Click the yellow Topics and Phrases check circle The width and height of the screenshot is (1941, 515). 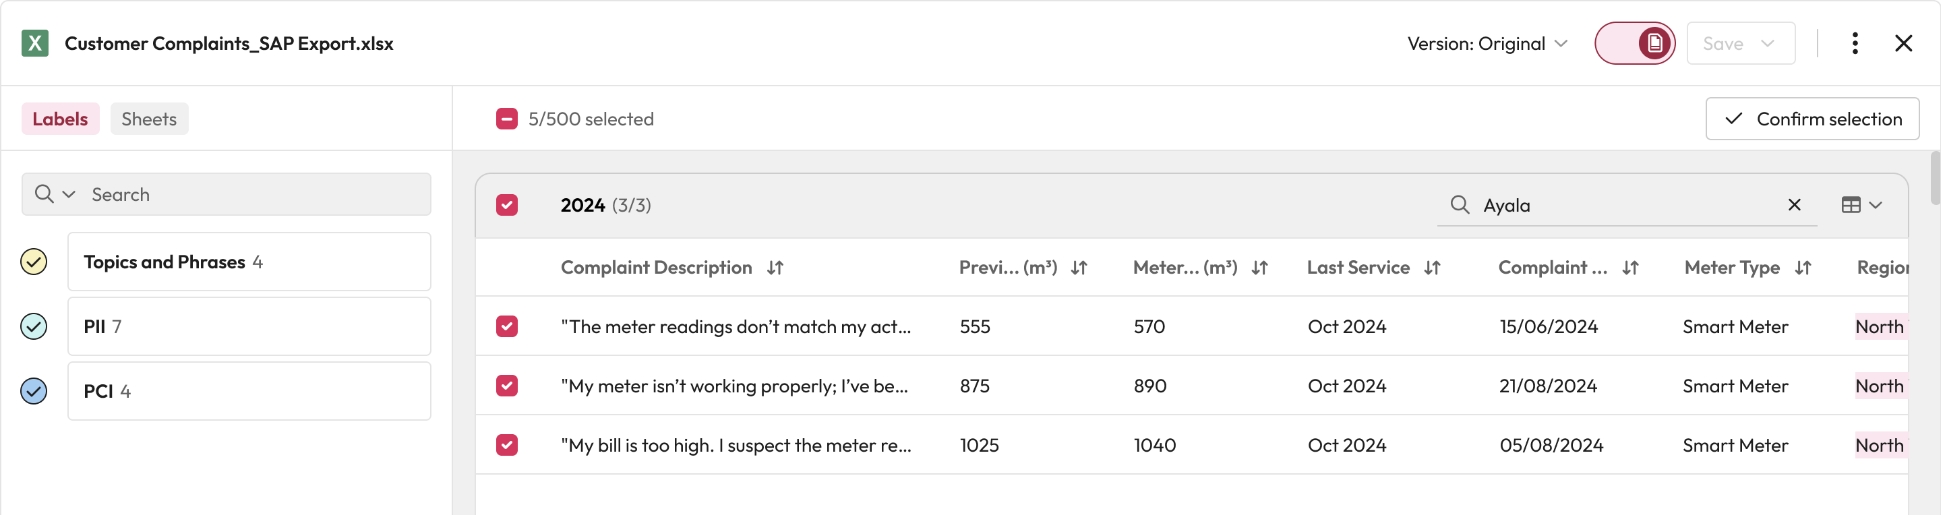coord(34,262)
